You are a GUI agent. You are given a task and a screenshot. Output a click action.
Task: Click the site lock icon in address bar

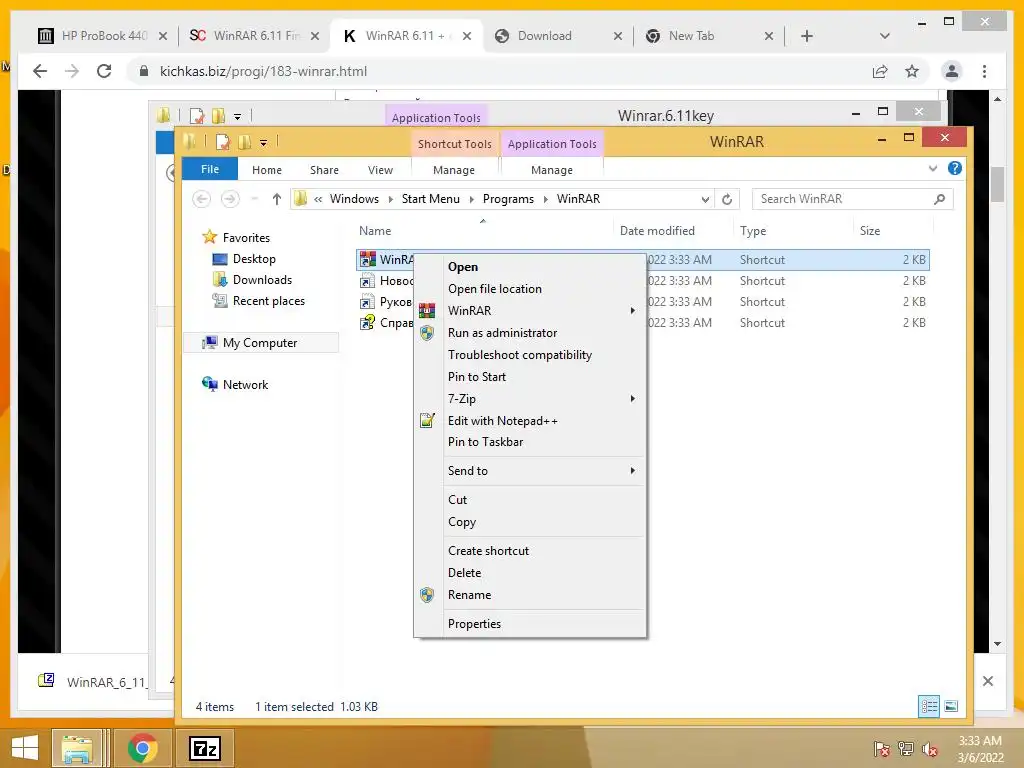[x=144, y=71]
